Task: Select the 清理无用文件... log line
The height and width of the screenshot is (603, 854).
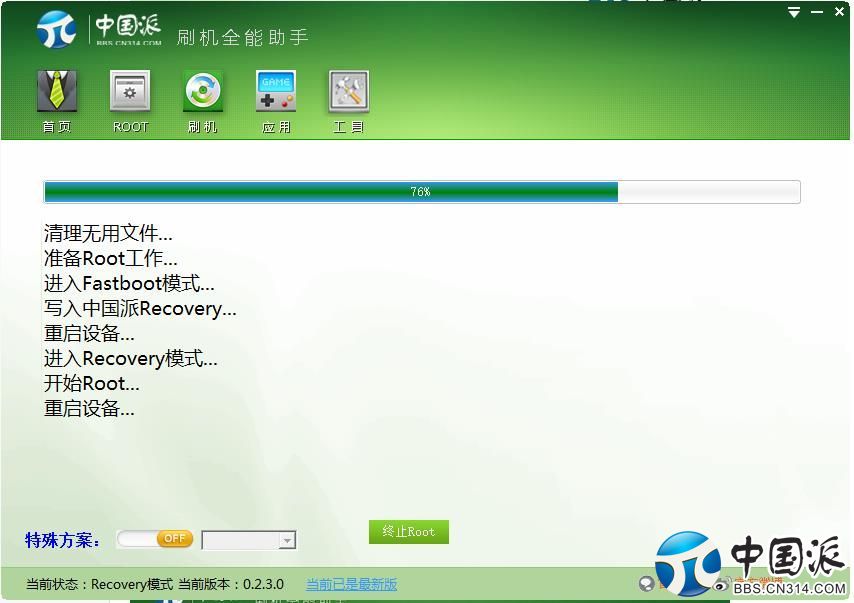Action: (x=108, y=233)
